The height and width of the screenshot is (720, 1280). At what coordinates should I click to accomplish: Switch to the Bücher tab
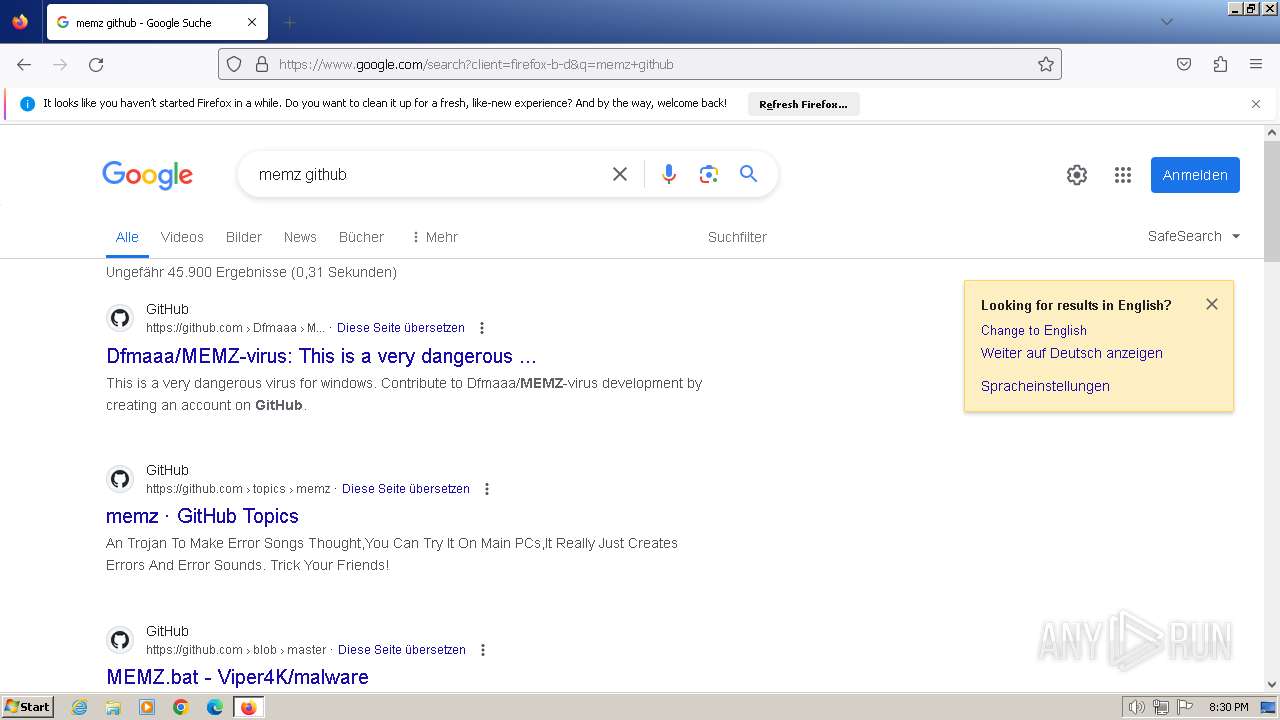[361, 237]
